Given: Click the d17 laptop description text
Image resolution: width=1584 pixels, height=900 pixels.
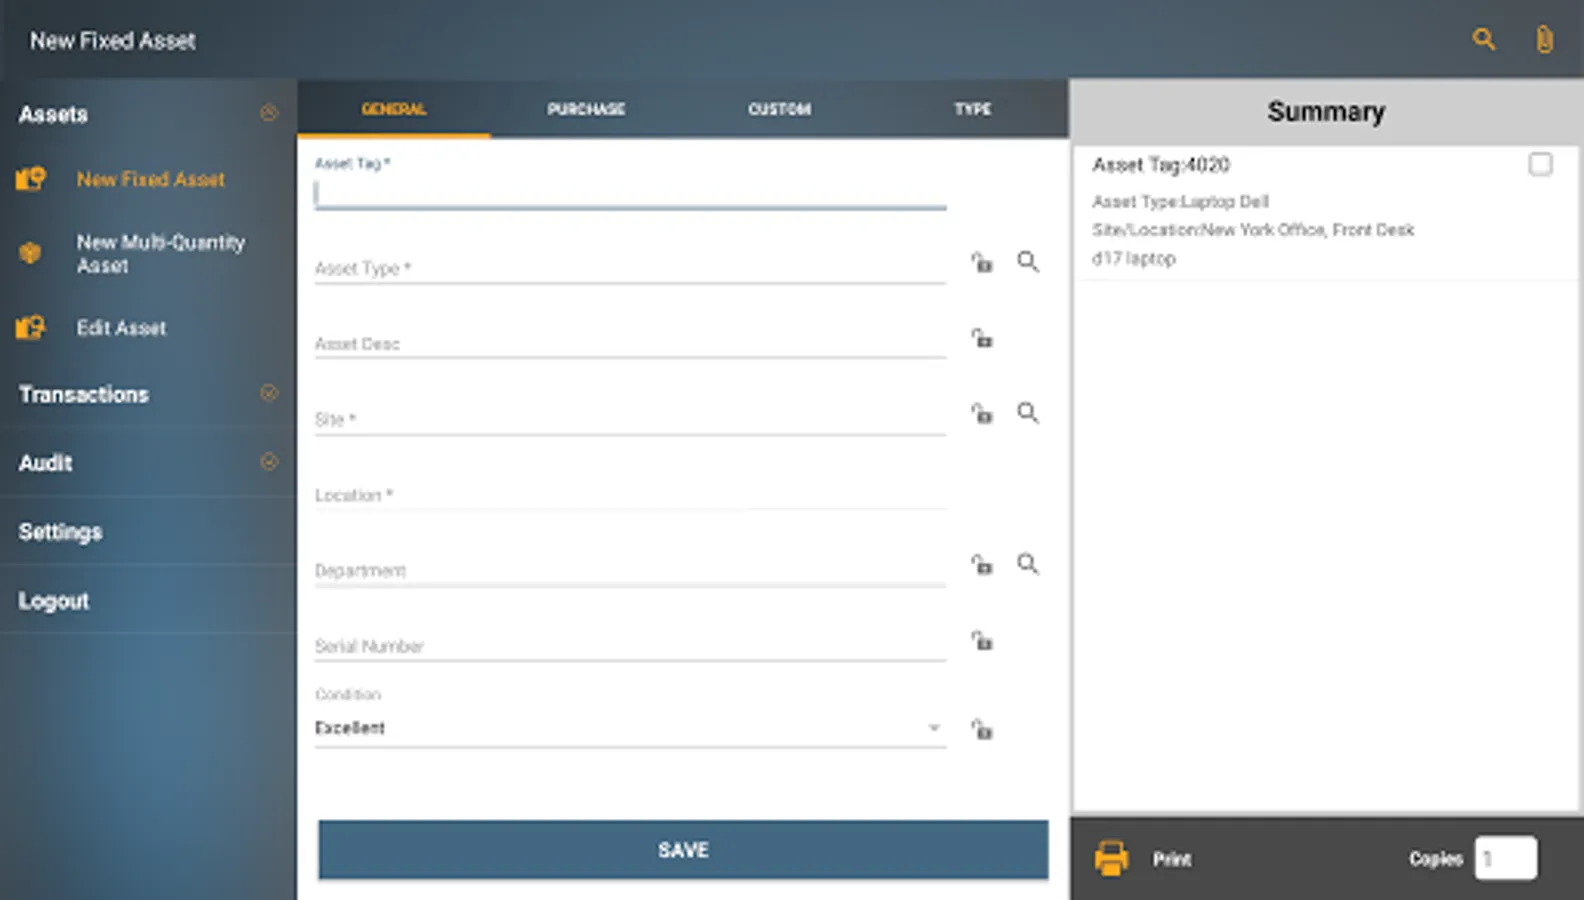Looking at the screenshot, I should click(1134, 258).
